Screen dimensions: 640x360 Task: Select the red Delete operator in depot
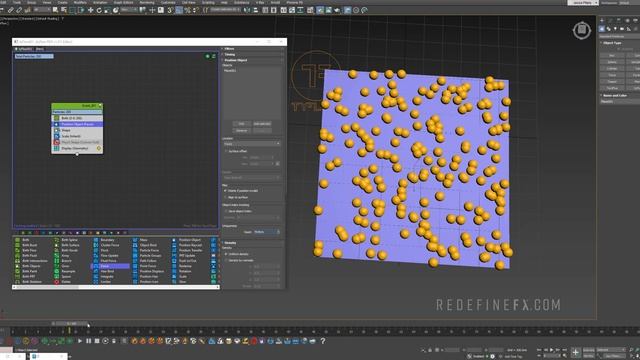click(63, 282)
